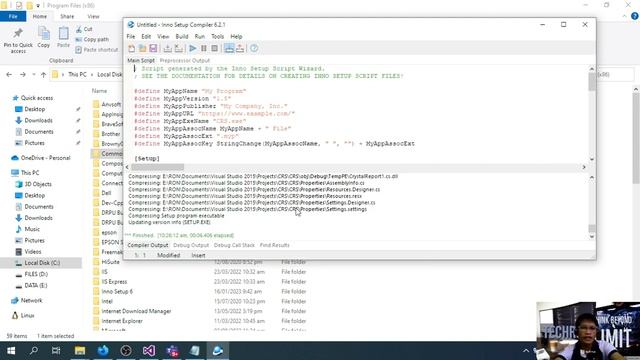
Task: Open taskbar search
Action: (x=34, y=351)
